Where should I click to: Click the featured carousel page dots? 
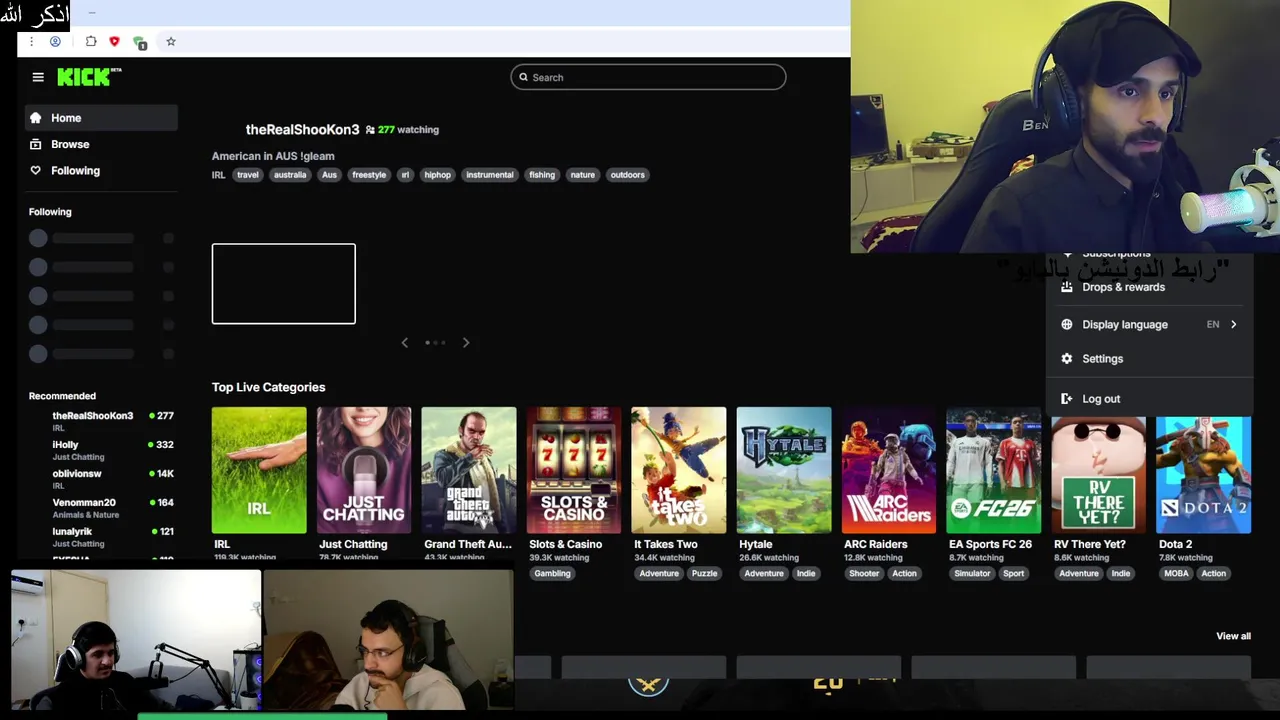pos(436,342)
